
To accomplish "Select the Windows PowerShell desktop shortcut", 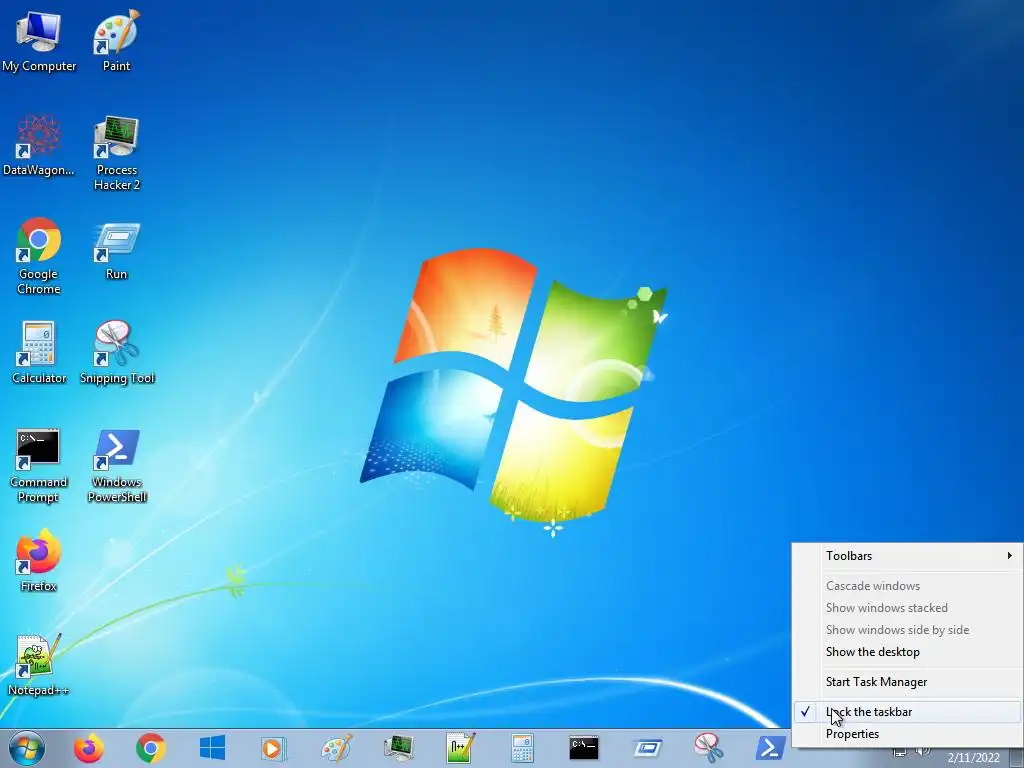I will pos(117,466).
